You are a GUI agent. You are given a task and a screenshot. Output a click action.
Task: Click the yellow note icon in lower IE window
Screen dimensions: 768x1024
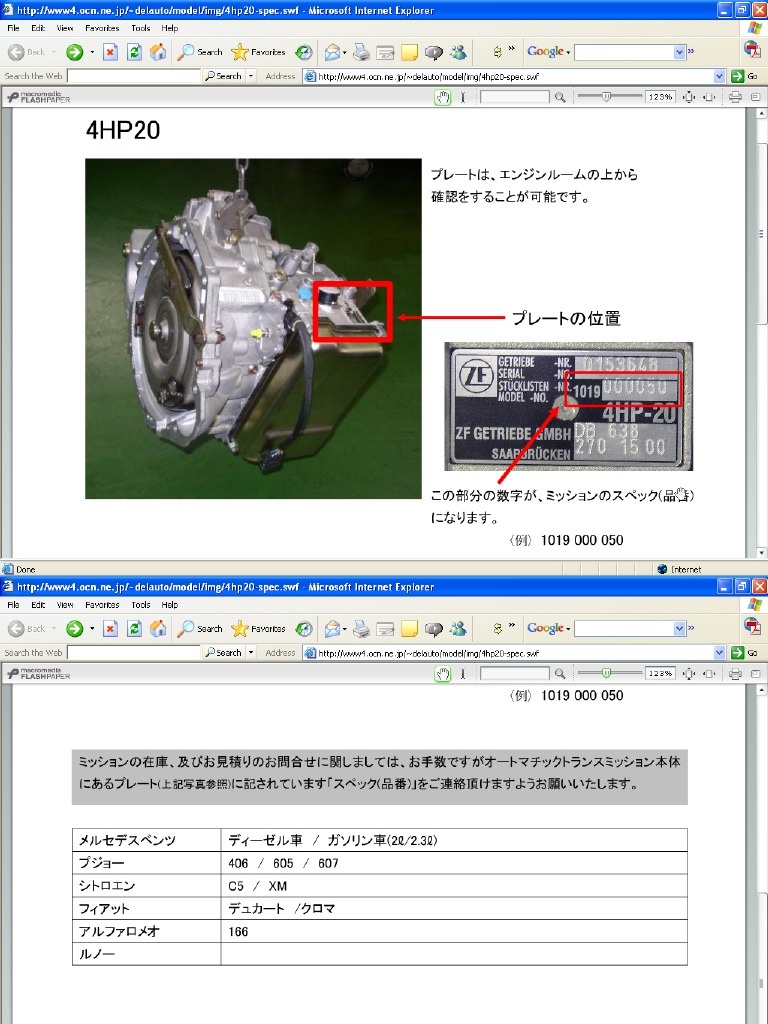[409, 629]
